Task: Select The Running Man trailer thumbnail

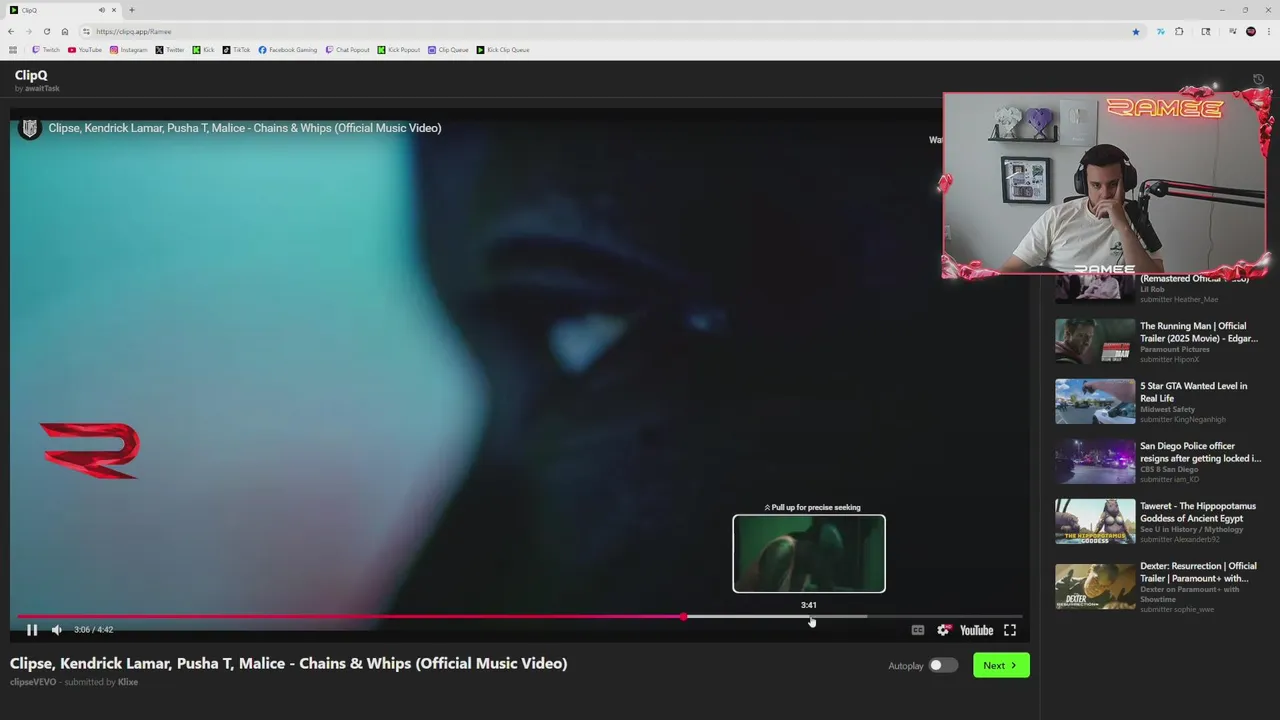Action: 1095,341
